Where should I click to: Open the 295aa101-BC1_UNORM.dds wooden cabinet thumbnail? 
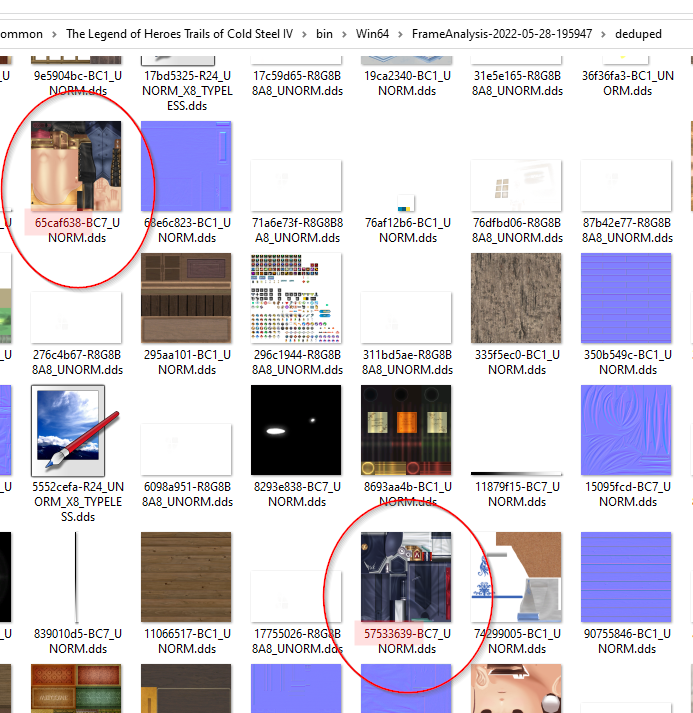pos(186,298)
